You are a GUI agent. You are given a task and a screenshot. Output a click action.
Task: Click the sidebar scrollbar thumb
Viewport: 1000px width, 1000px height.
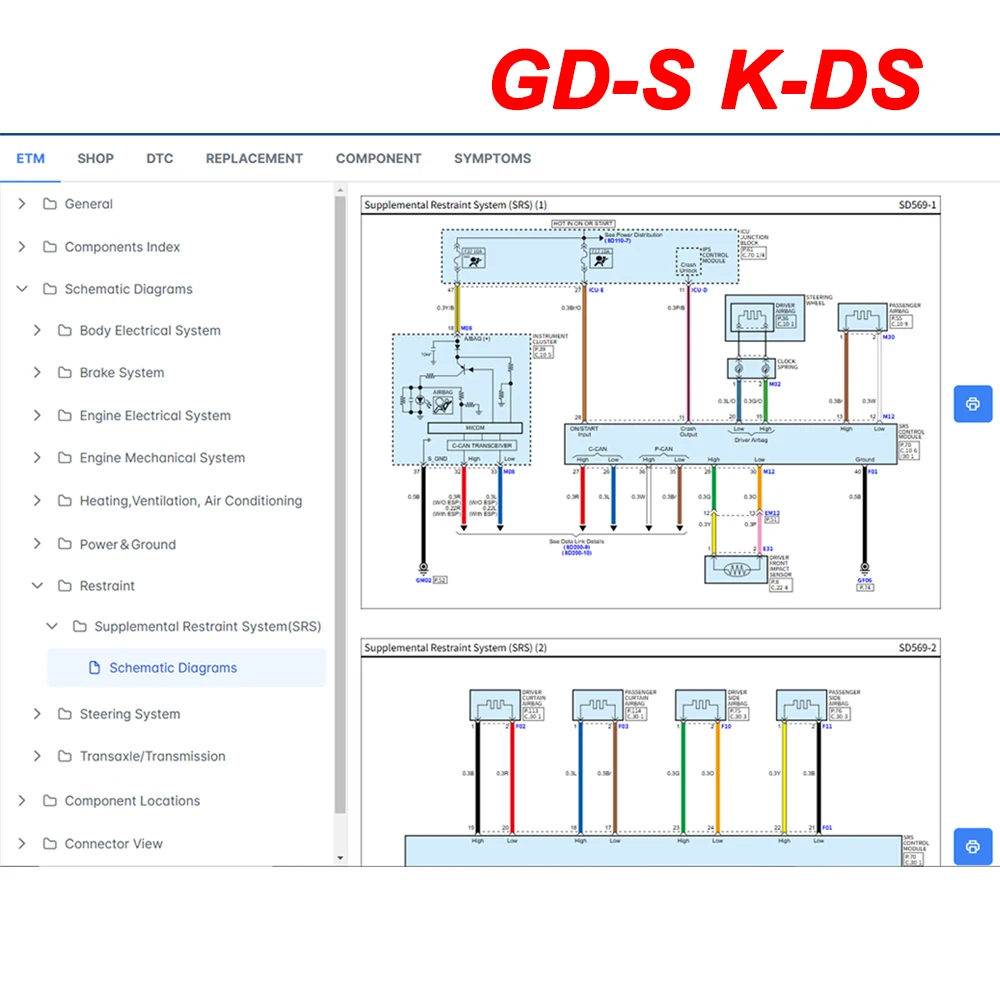coord(340,504)
